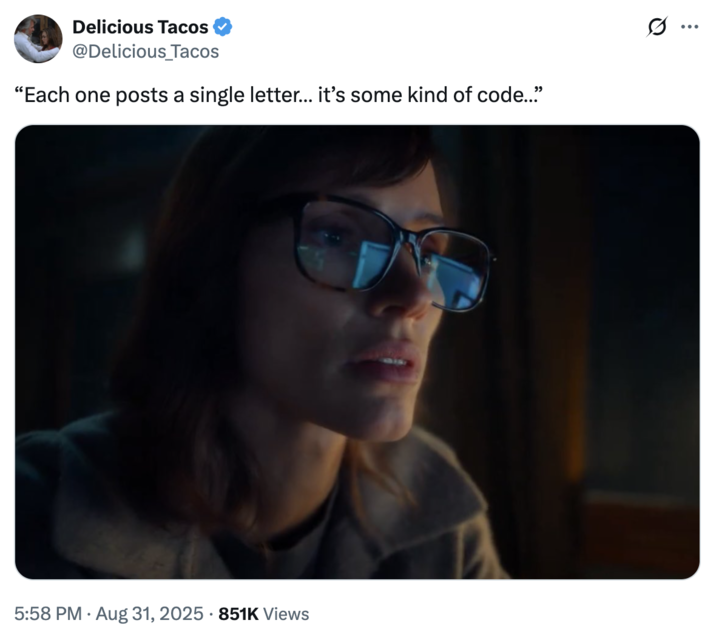This screenshot has height=640, width=716.
Task: Open the @Delicious_Tacos handle link
Action: [146, 51]
